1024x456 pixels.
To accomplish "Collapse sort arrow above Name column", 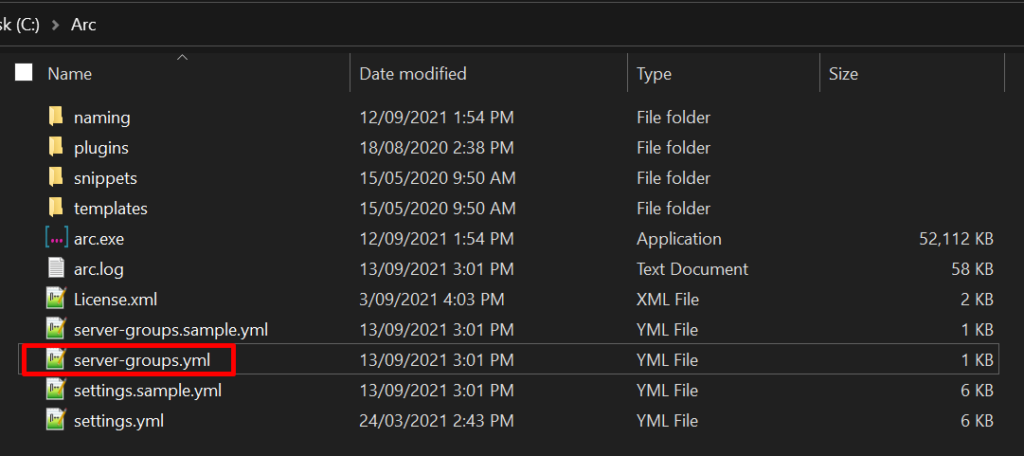I will point(182,58).
